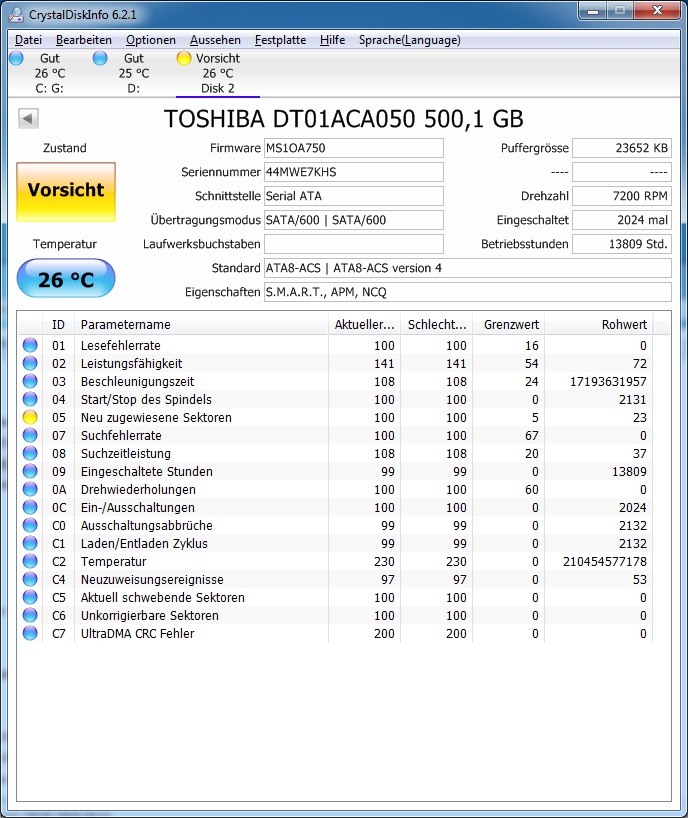Click the Schlecht... column header

436,324
